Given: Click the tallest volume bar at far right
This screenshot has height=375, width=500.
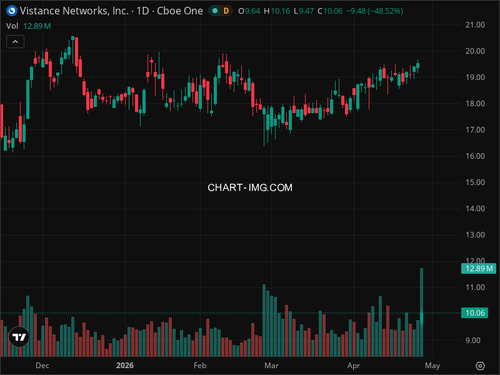Looking at the screenshot, I should click(x=422, y=312).
